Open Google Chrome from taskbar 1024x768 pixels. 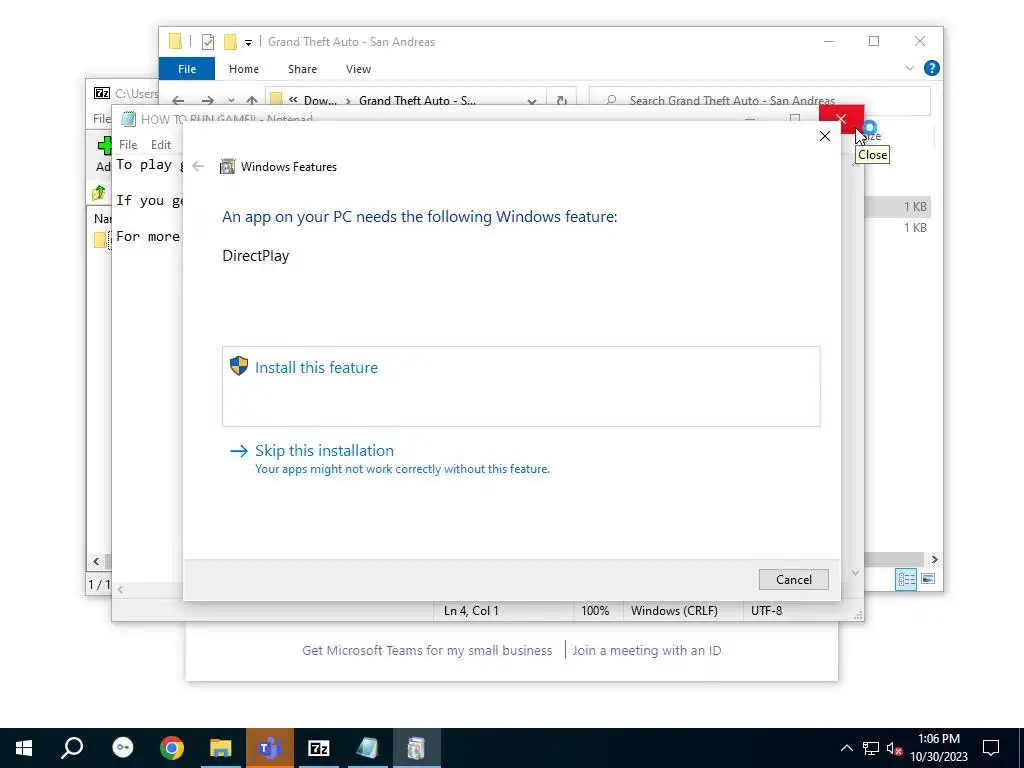click(172, 748)
